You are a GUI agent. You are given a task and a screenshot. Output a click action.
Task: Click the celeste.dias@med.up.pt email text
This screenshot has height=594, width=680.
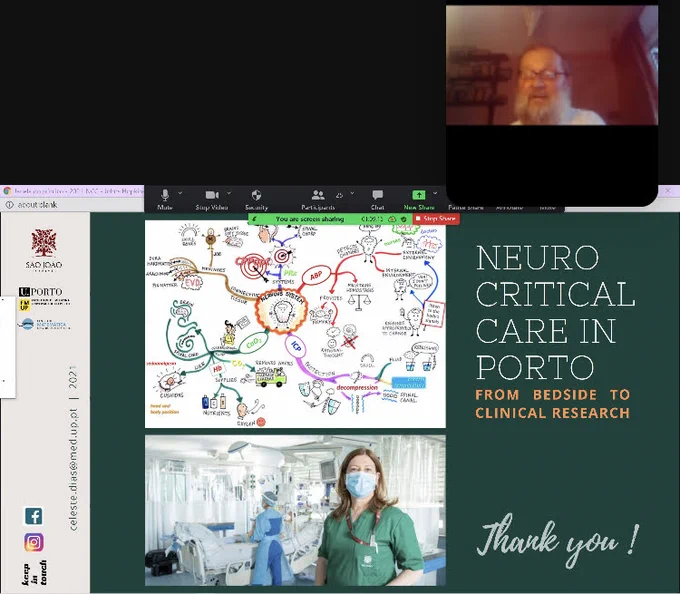pyautogui.click(x=73, y=470)
